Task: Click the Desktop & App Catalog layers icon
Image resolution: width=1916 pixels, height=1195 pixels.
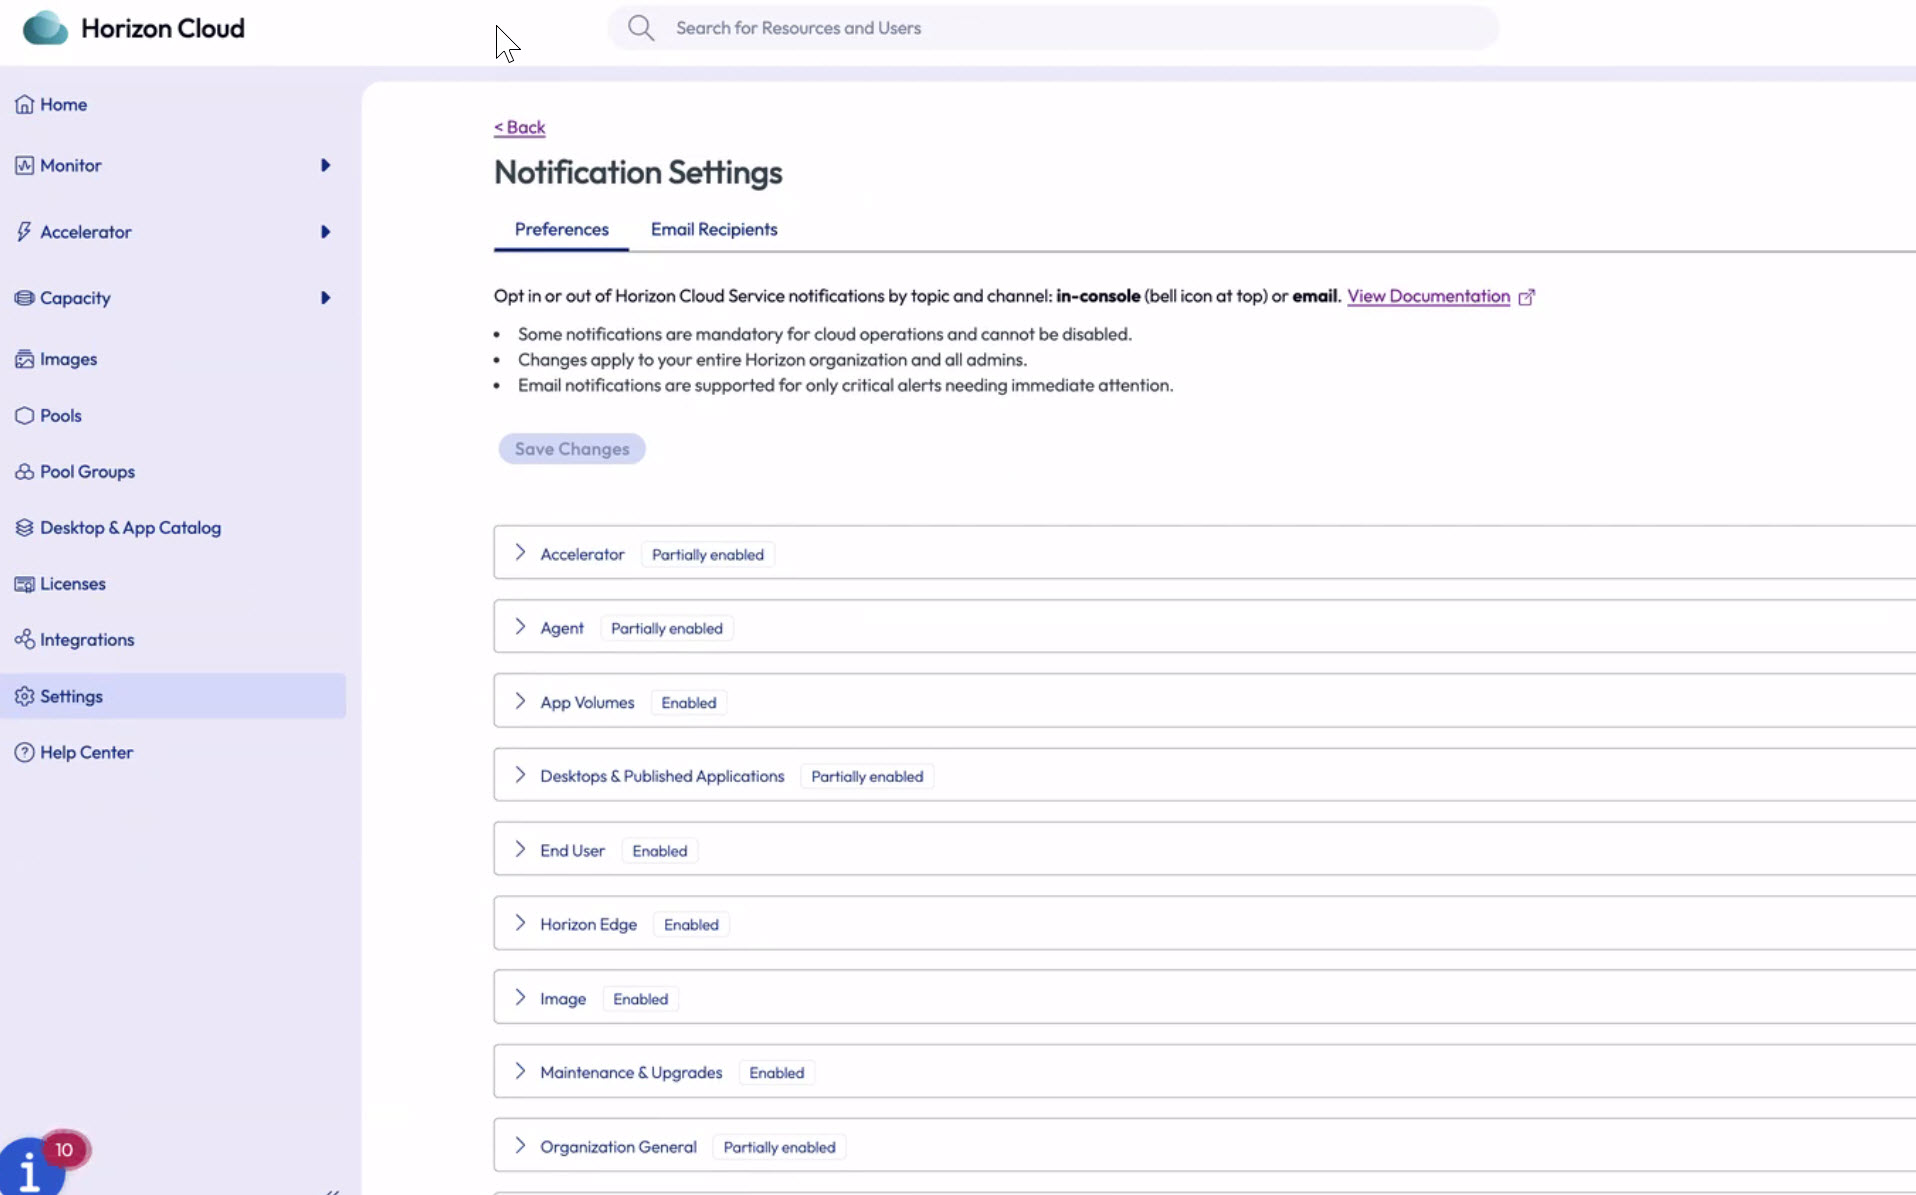Action: pos(25,527)
